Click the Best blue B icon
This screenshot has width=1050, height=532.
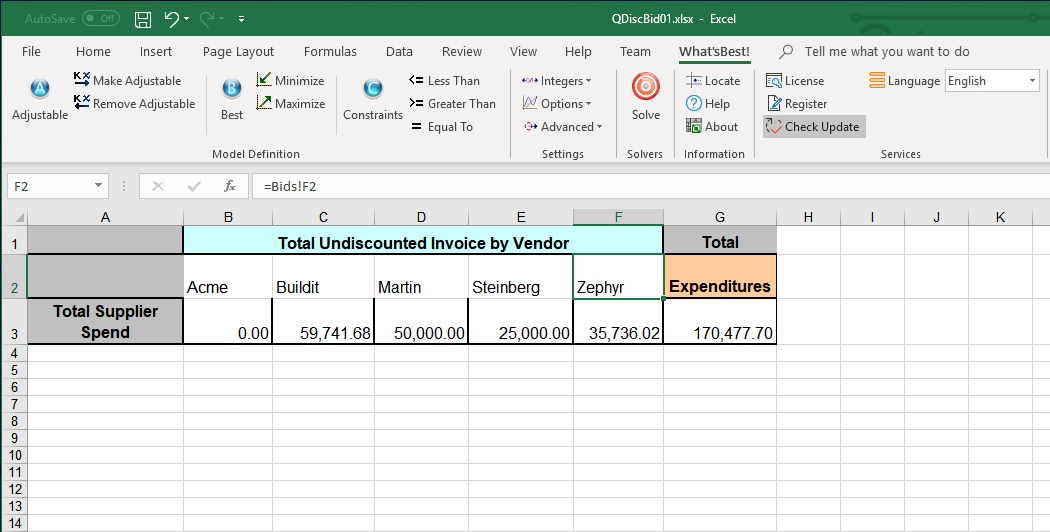click(x=232, y=88)
